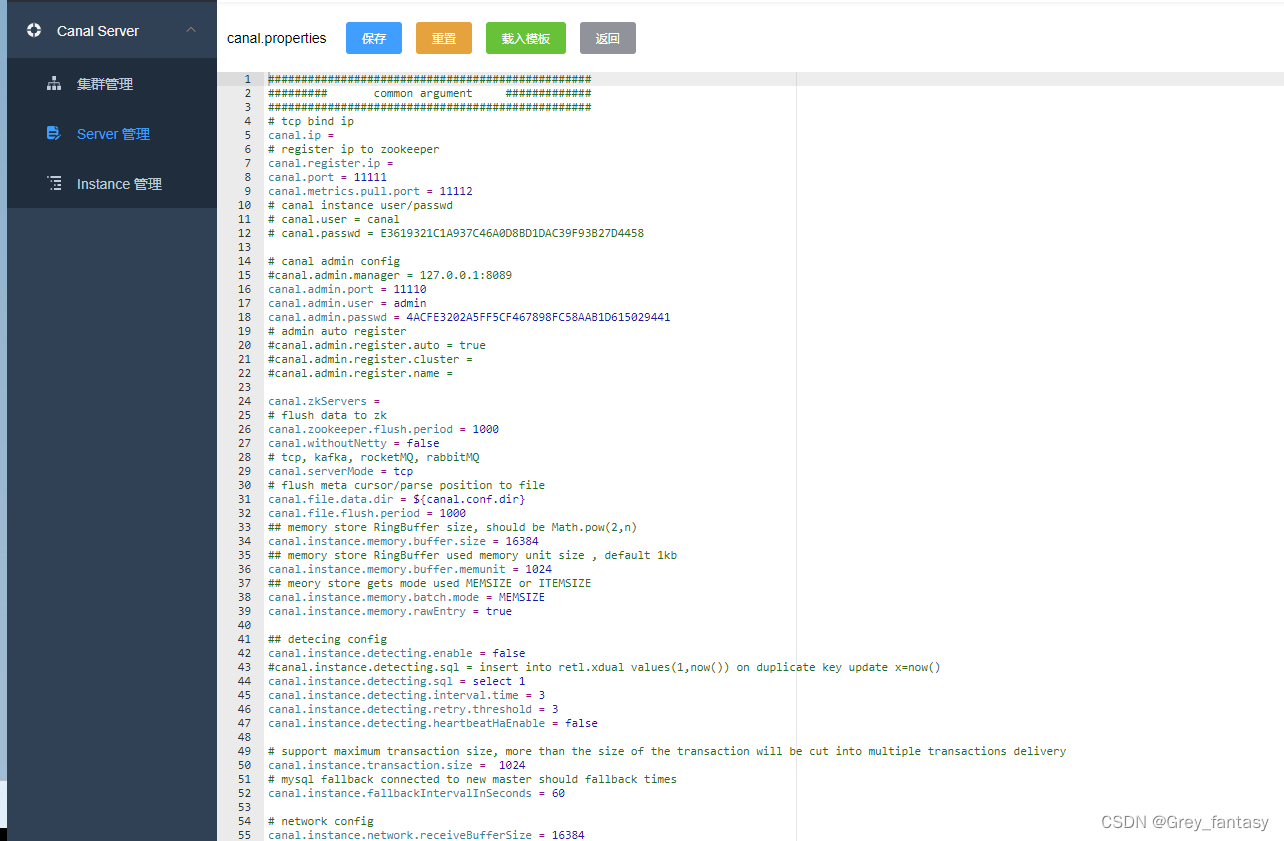Click the Canal Server sidebar header
The width and height of the screenshot is (1284, 841).
tap(112, 30)
